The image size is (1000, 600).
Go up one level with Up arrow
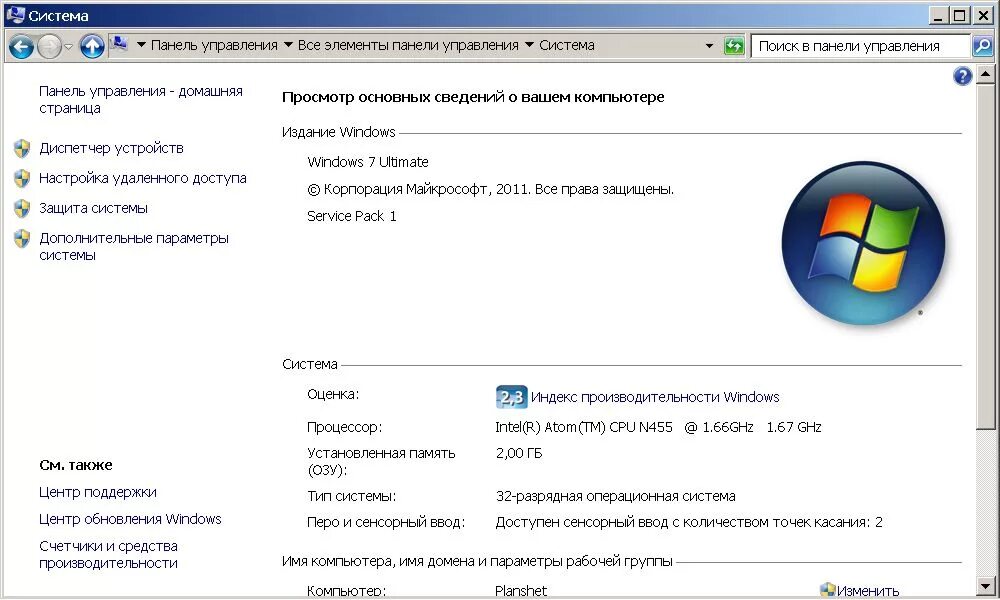pos(92,46)
